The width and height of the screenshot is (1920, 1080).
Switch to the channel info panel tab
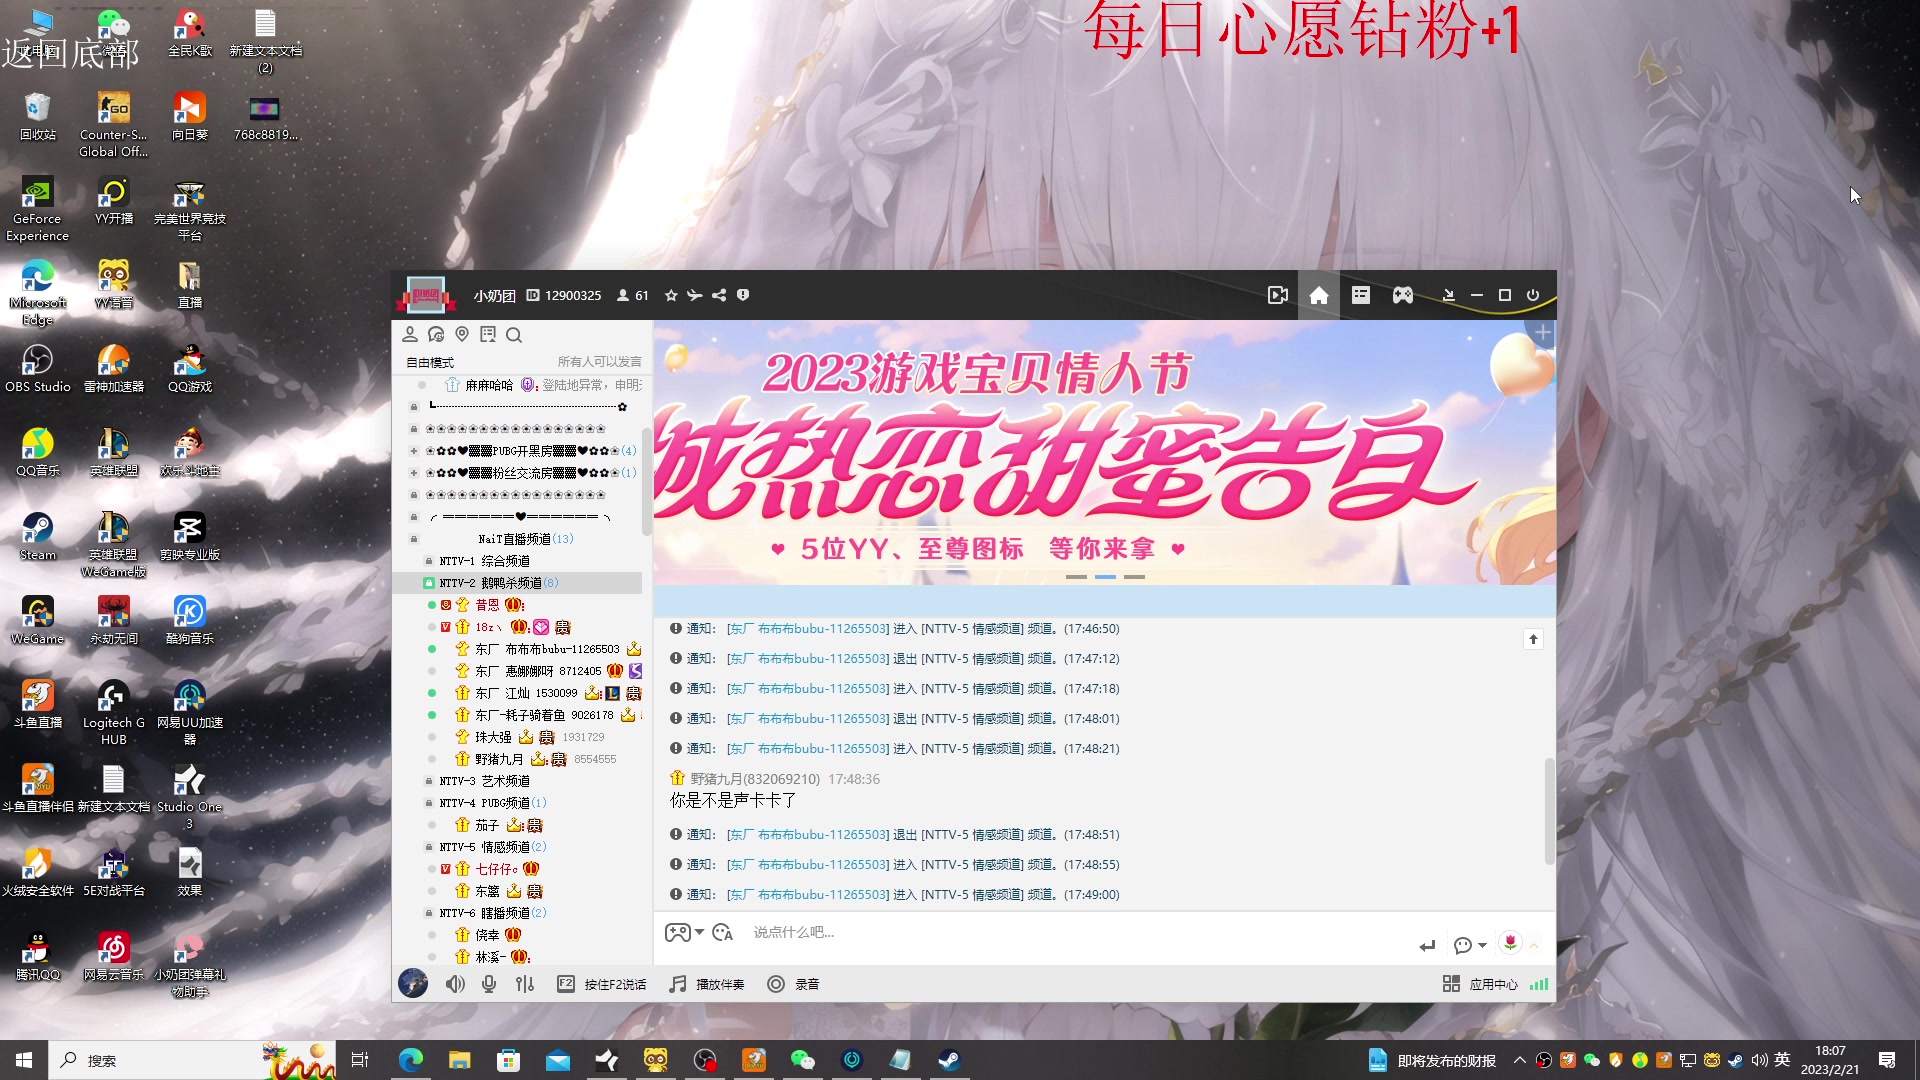tap(1360, 295)
